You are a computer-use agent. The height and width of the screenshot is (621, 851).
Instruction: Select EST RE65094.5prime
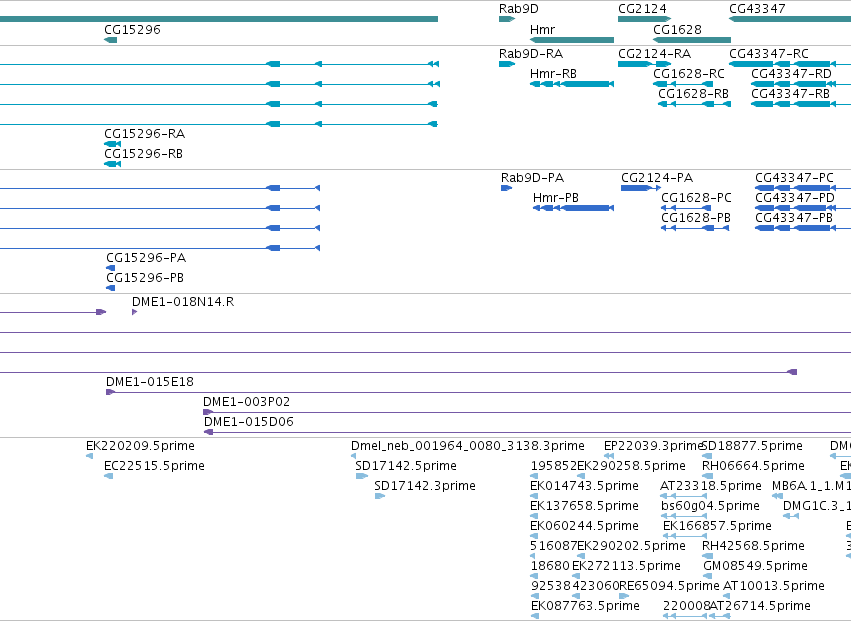click(x=669, y=587)
